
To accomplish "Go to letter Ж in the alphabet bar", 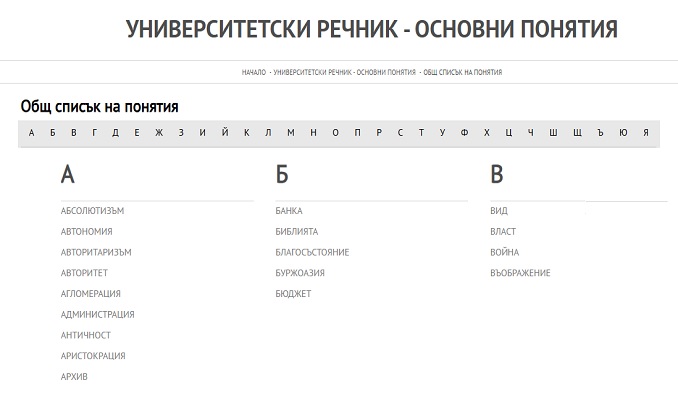I will coord(159,133).
